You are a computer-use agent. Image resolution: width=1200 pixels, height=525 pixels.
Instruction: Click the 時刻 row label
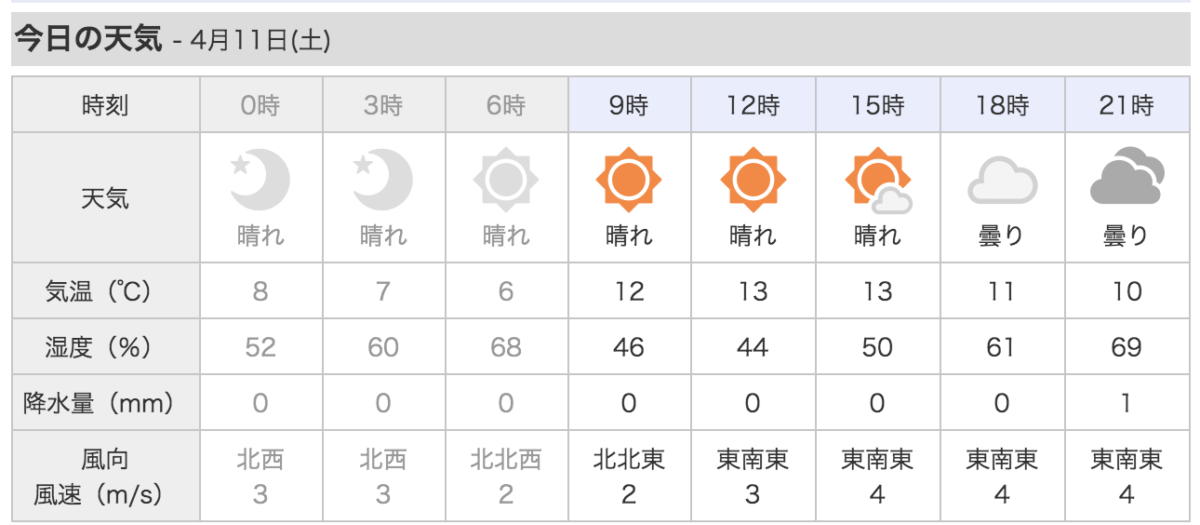[105, 105]
